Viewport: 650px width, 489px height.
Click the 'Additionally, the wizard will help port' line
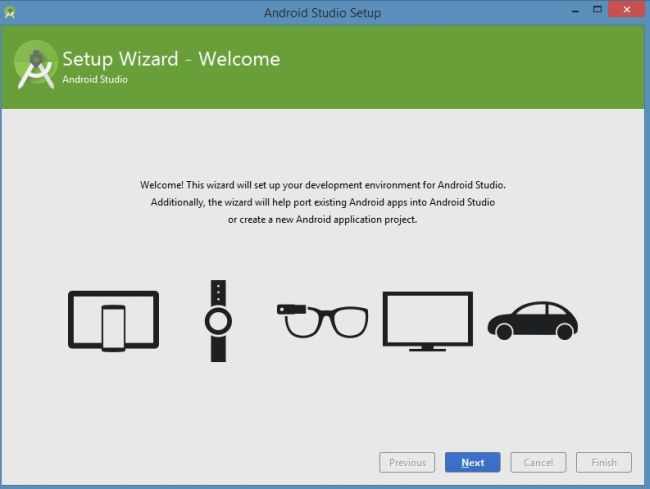(x=323, y=202)
